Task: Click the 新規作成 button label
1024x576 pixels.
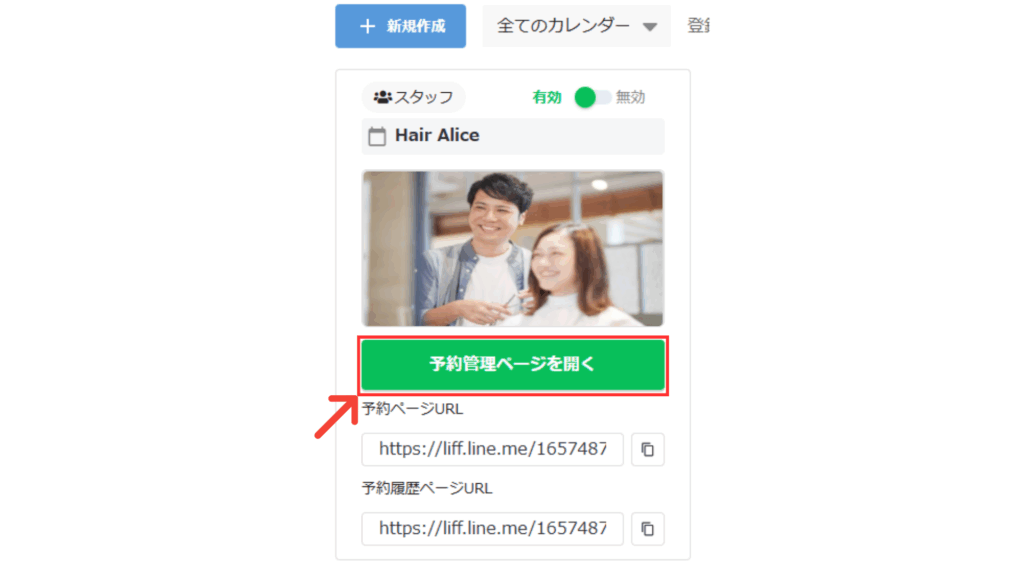Action: [x=415, y=26]
